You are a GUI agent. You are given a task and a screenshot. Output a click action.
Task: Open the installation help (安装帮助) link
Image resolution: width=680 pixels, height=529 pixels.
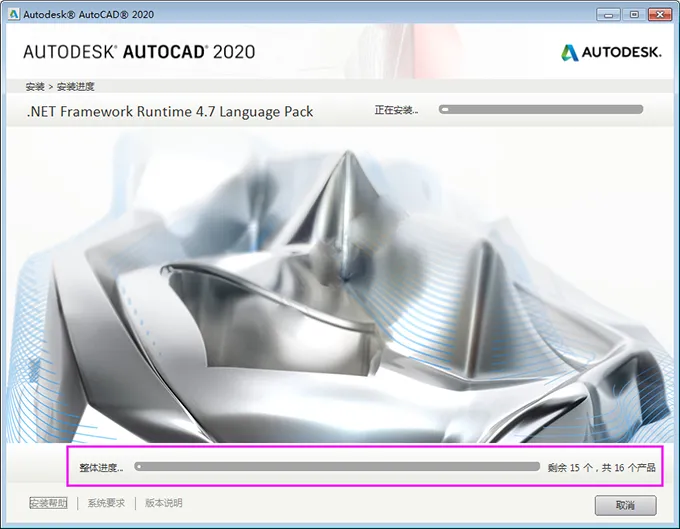(49, 503)
